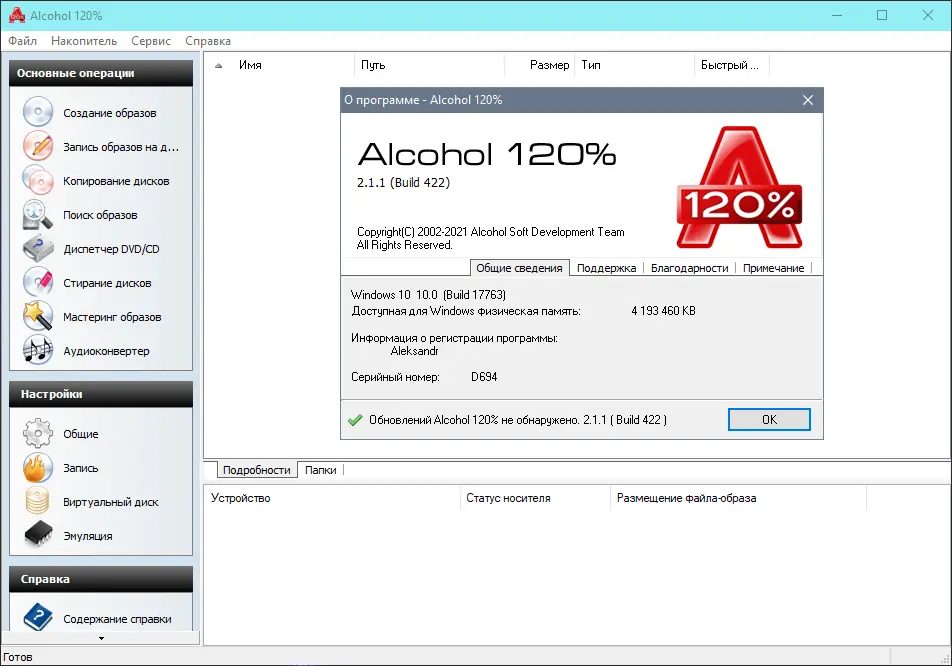Confirm the About dialog with OK
The width and height of the screenshot is (952, 666).
769,419
